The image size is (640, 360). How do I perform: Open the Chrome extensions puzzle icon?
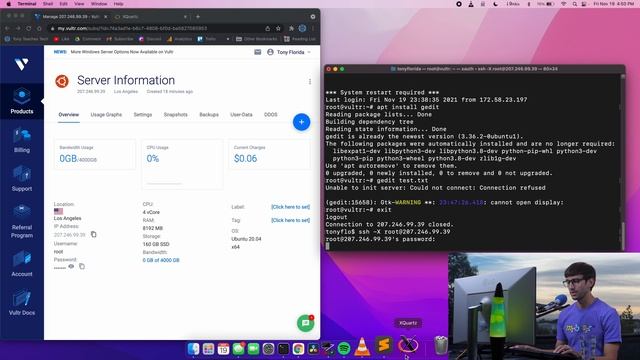[291, 29]
